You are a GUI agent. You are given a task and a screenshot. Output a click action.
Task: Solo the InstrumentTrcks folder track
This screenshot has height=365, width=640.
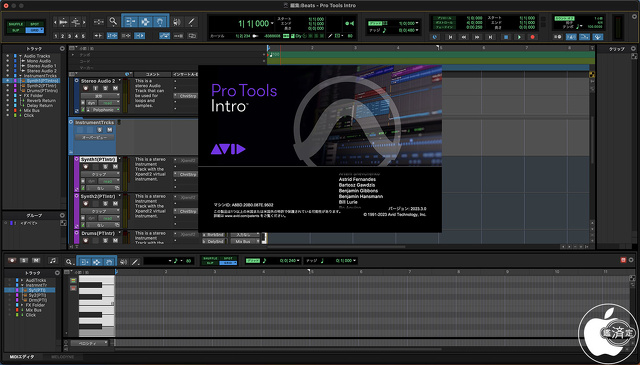100,130
